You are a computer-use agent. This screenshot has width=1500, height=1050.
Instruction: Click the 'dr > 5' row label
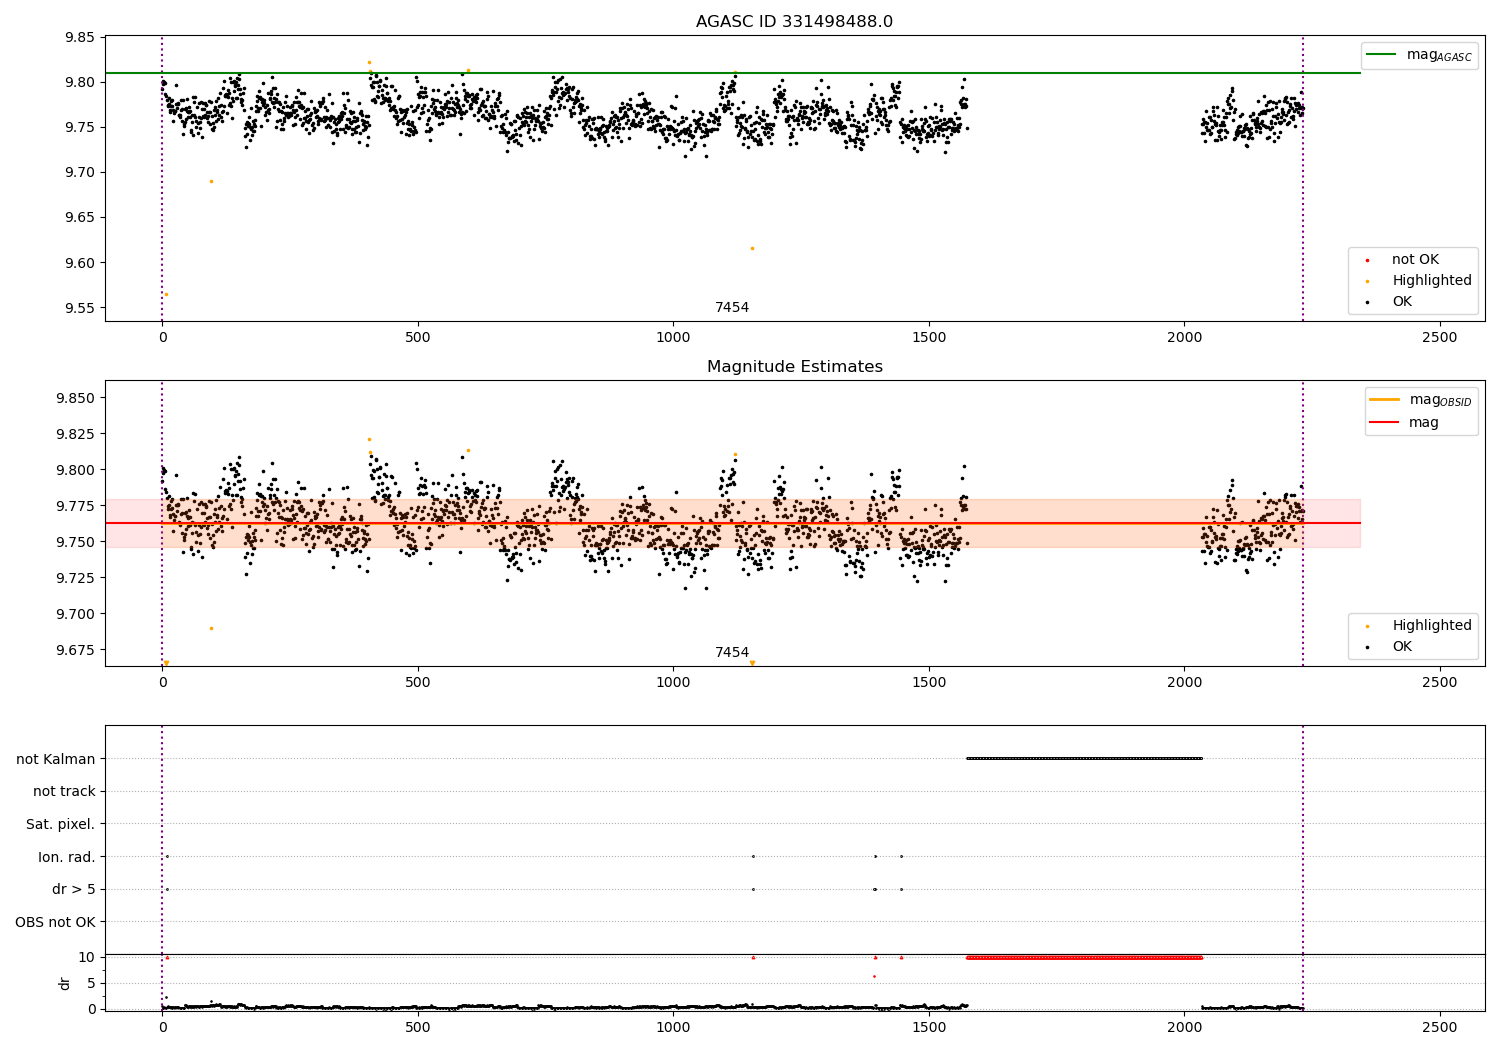tap(74, 890)
